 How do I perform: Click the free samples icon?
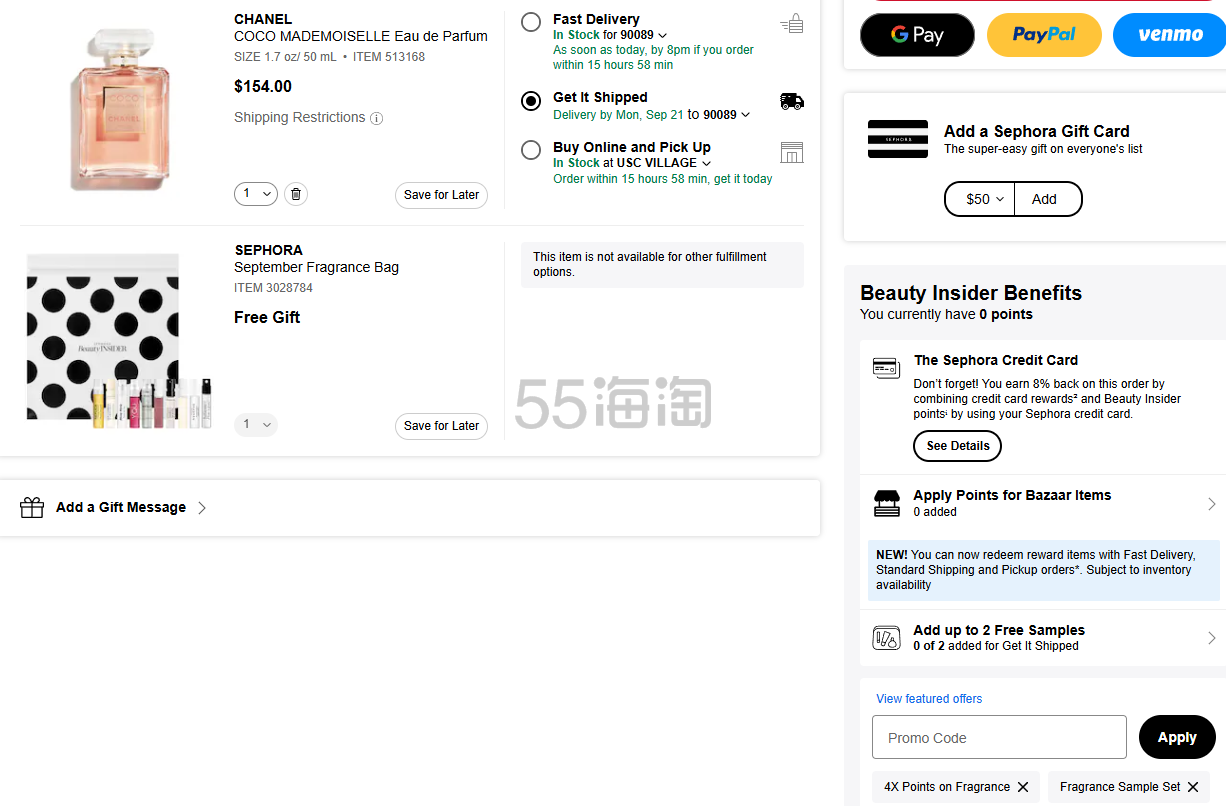(x=886, y=638)
